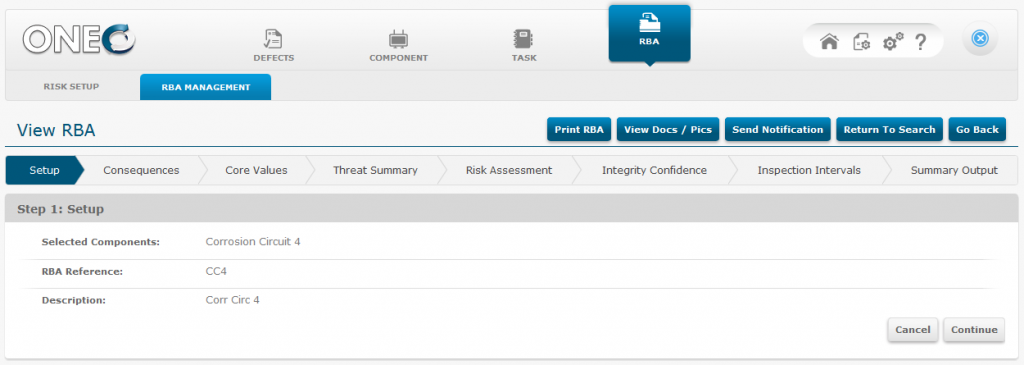This screenshot has width=1024, height=365.
Task: Click Send Notification button
Action: click(777, 129)
